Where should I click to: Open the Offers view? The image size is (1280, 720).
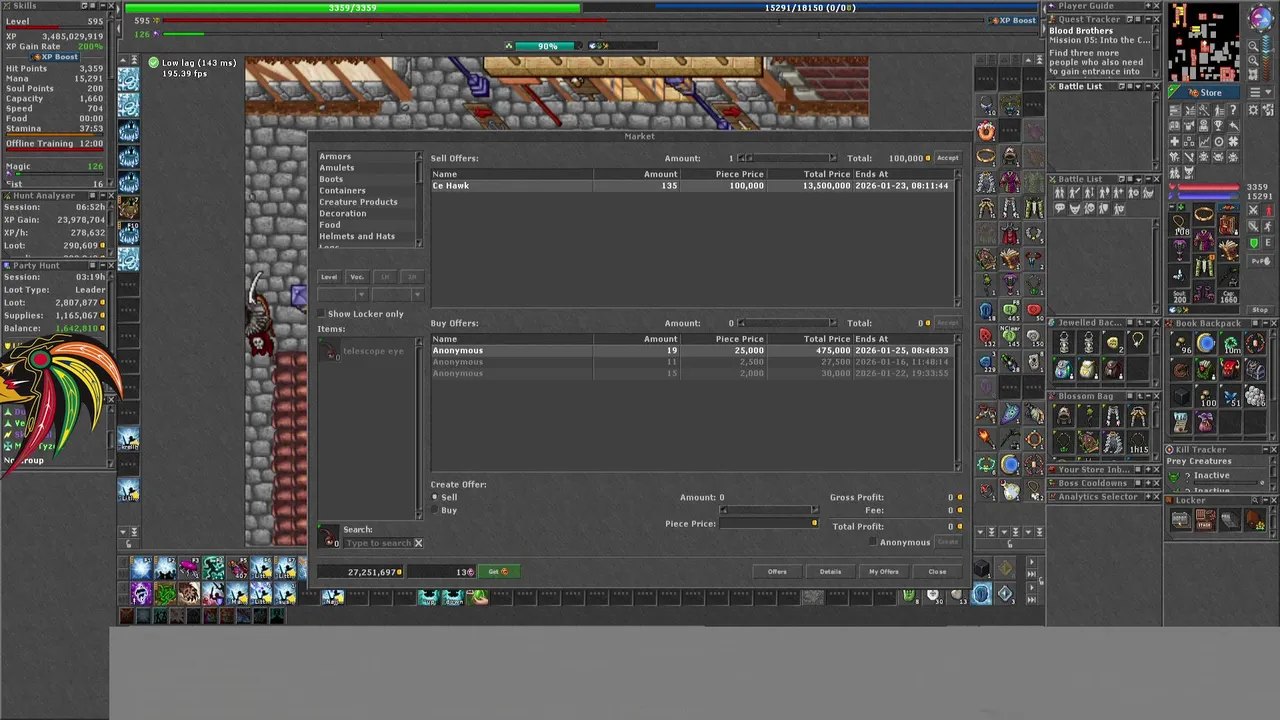(777, 572)
